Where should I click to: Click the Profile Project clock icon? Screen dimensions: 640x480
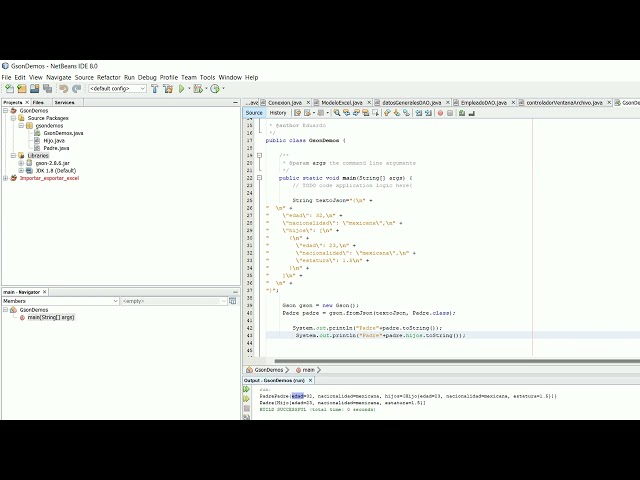(x=215, y=89)
